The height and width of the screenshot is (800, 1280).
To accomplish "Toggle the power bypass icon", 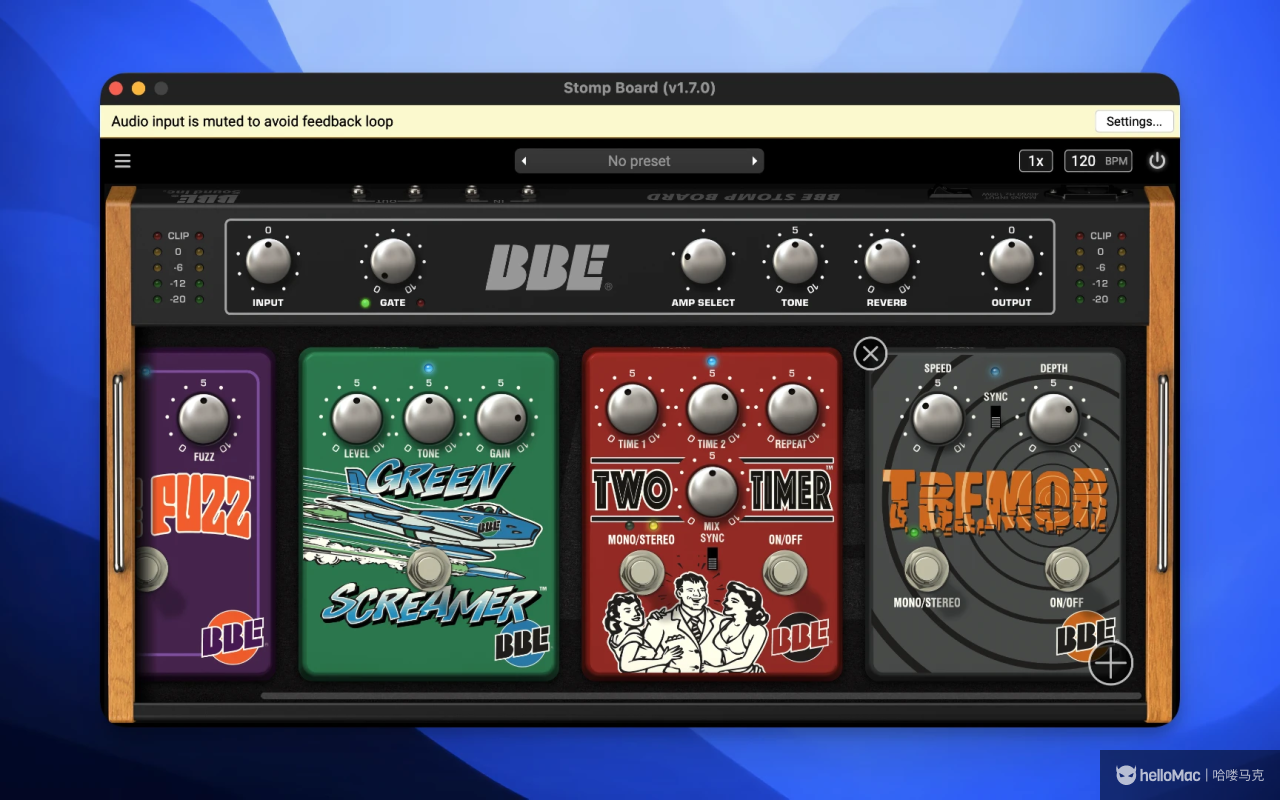I will tap(1157, 161).
